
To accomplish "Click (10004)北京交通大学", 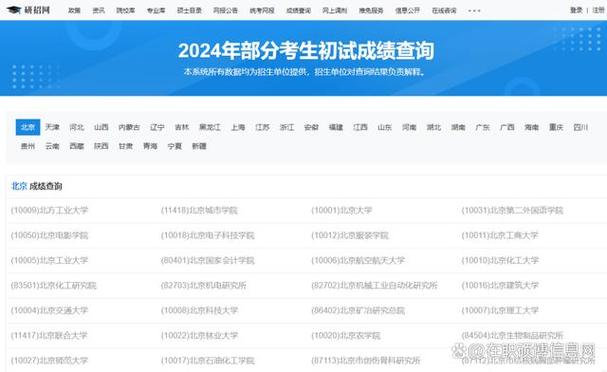I will coord(50,310).
